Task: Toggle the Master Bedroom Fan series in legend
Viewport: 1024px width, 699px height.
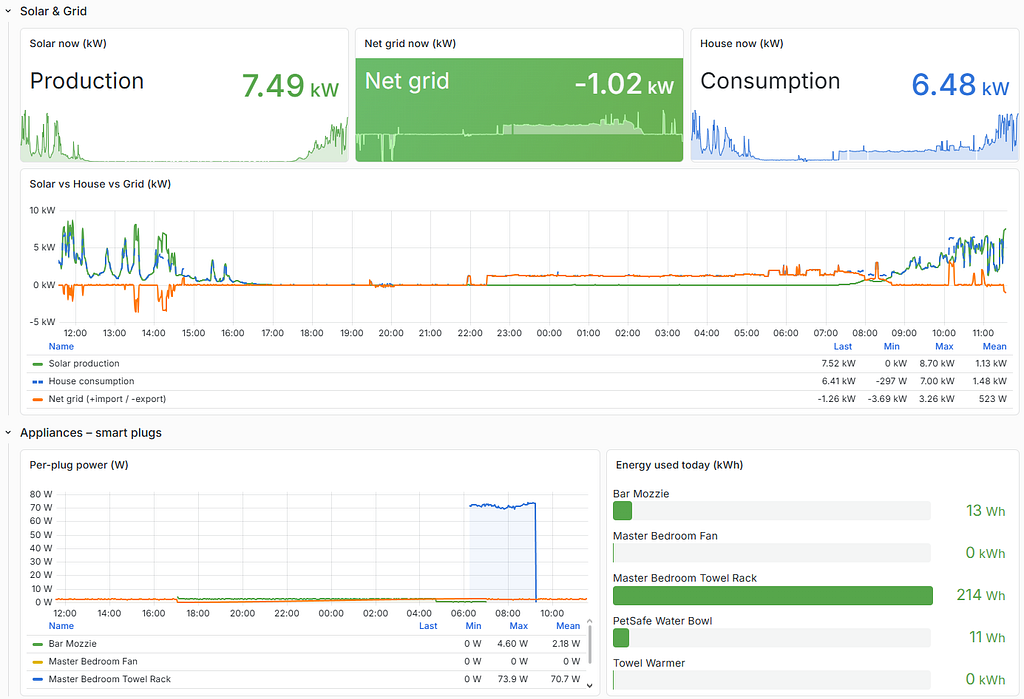Action: tap(93, 662)
